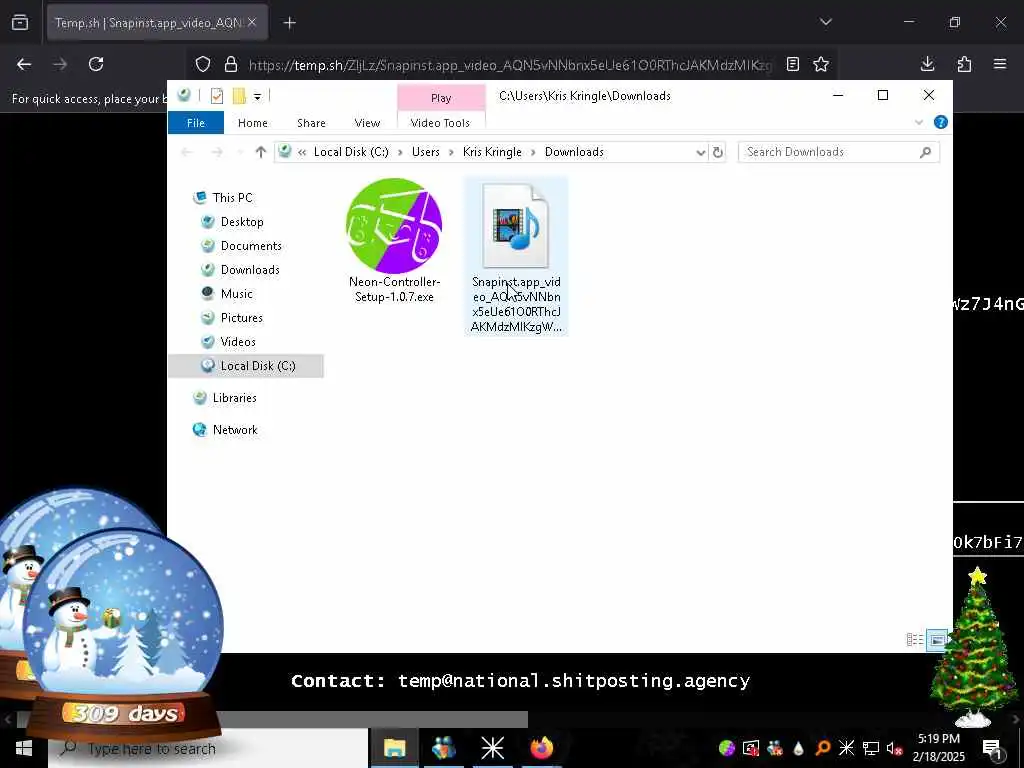This screenshot has height=768, width=1024.
Task: Open Firefox from the taskbar
Action: [x=541, y=748]
